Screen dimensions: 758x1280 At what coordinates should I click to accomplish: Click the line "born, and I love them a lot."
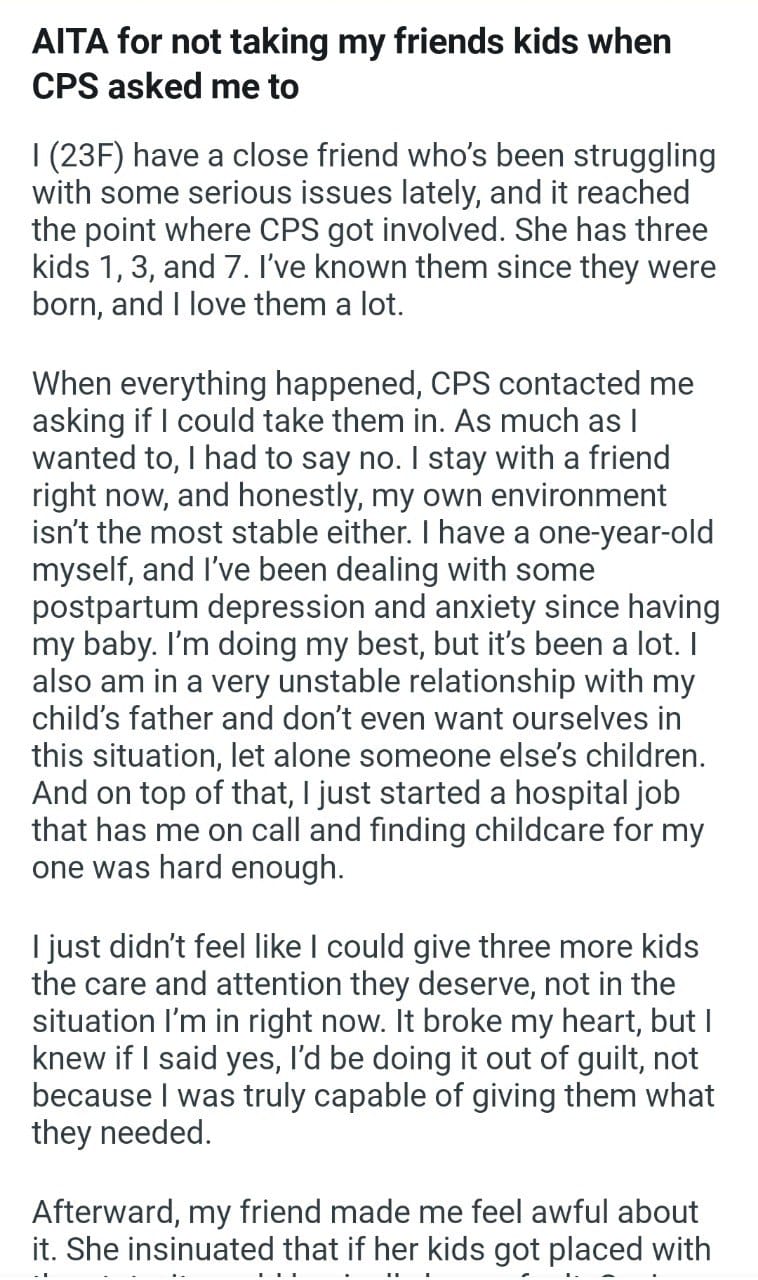[218, 306]
